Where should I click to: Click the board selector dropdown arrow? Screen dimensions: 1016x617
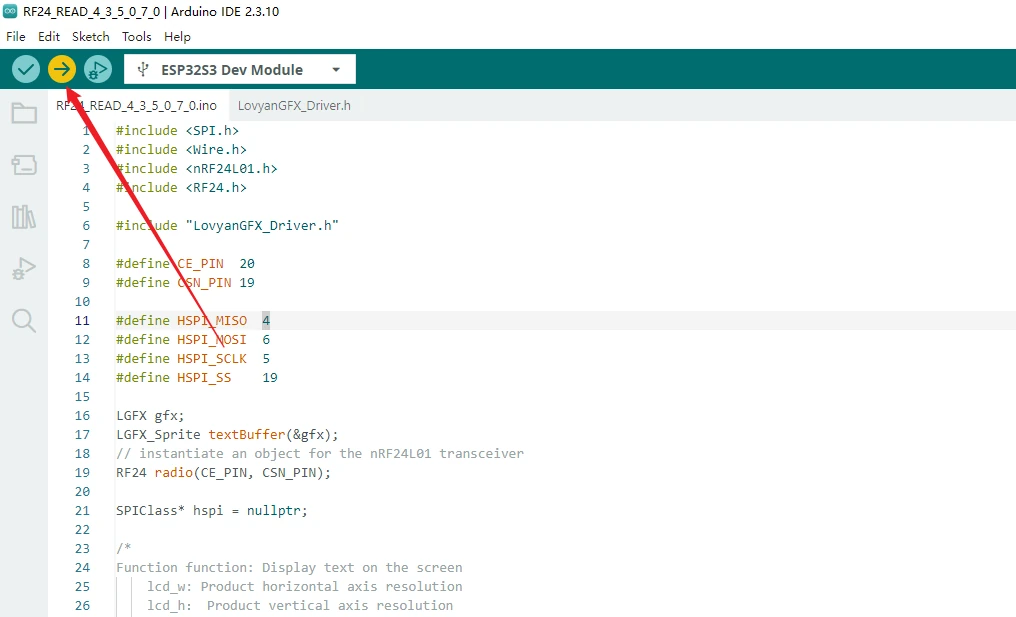(x=336, y=70)
